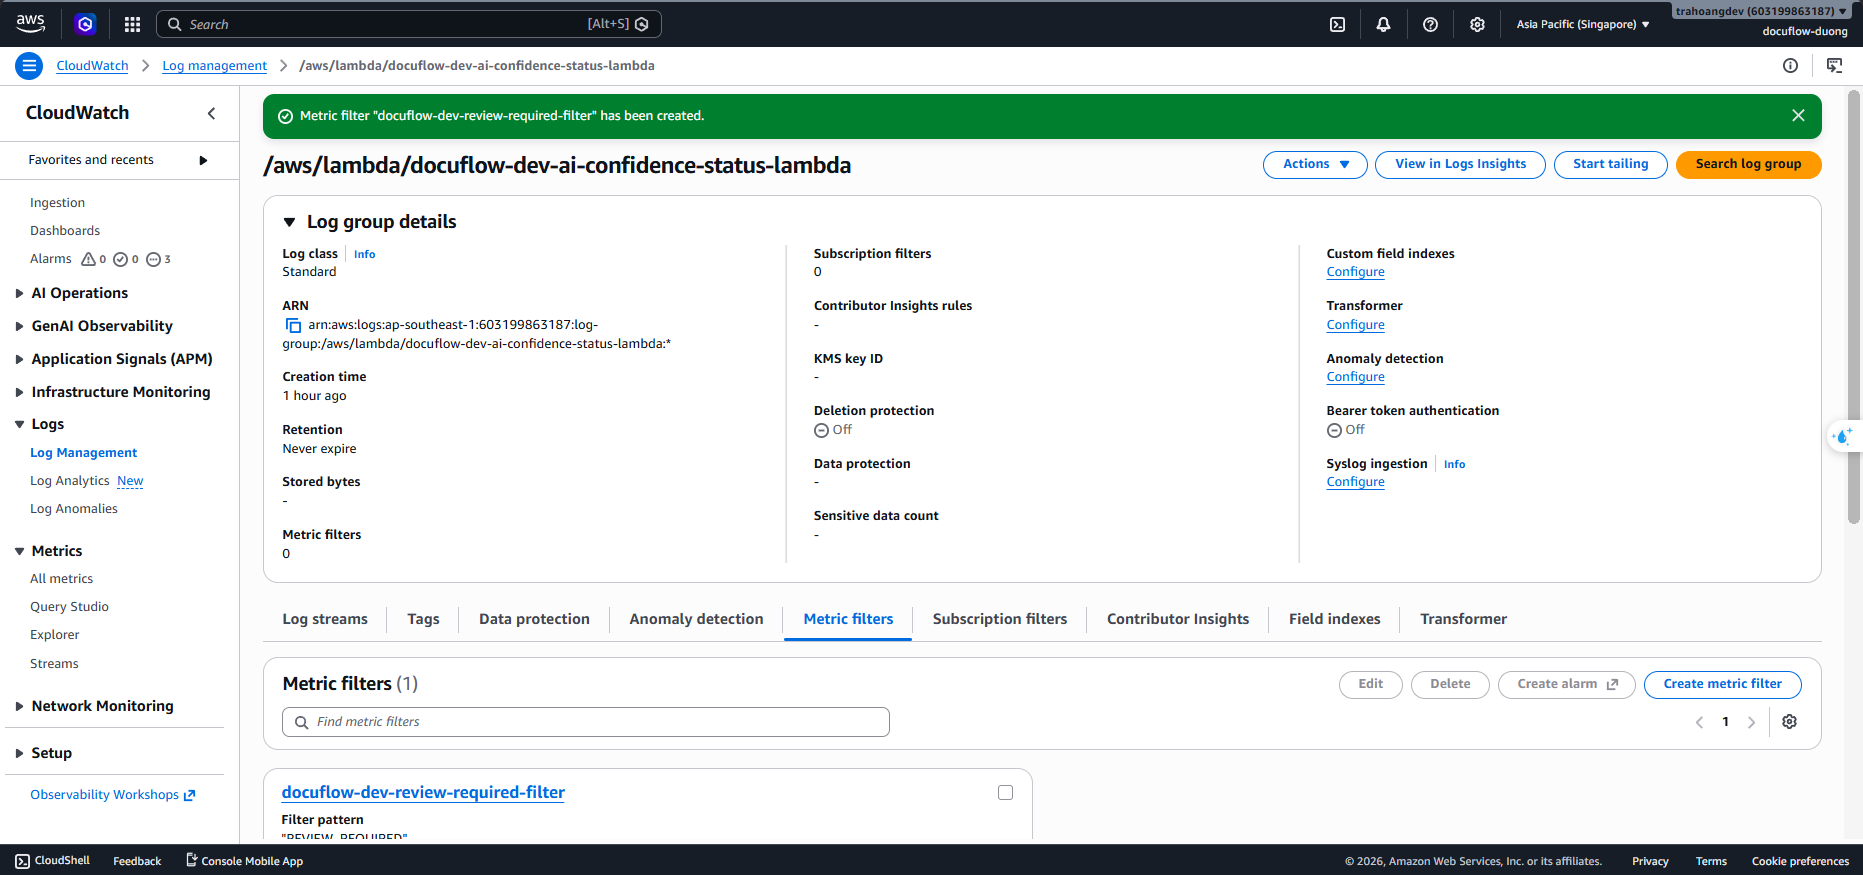This screenshot has width=1863, height=875.
Task: Click Configure under Syslog ingestion
Action: coord(1355,482)
